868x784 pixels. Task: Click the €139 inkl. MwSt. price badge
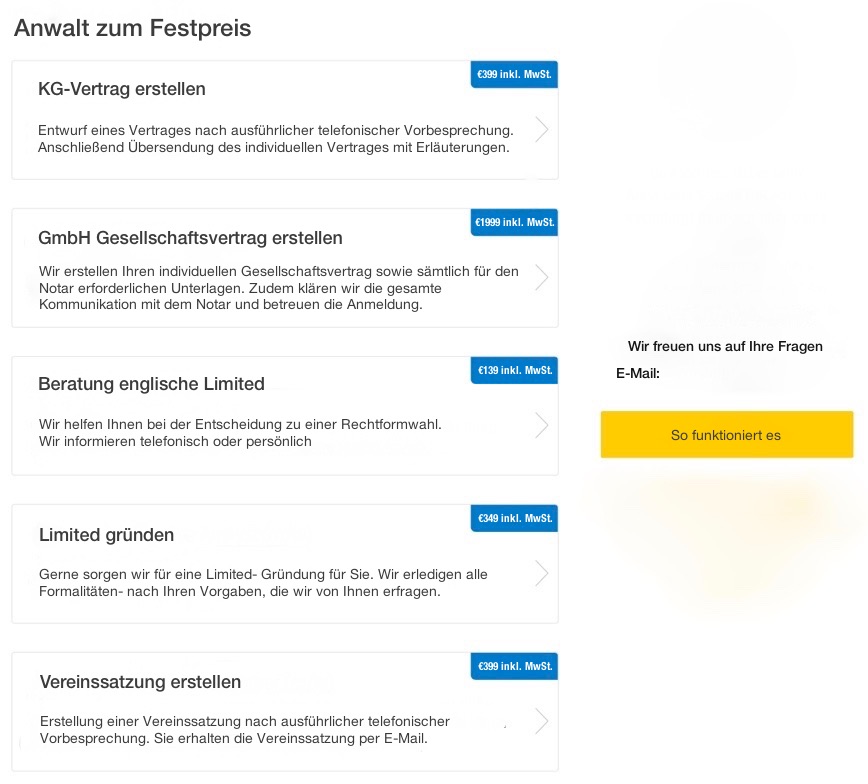point(514,370)
